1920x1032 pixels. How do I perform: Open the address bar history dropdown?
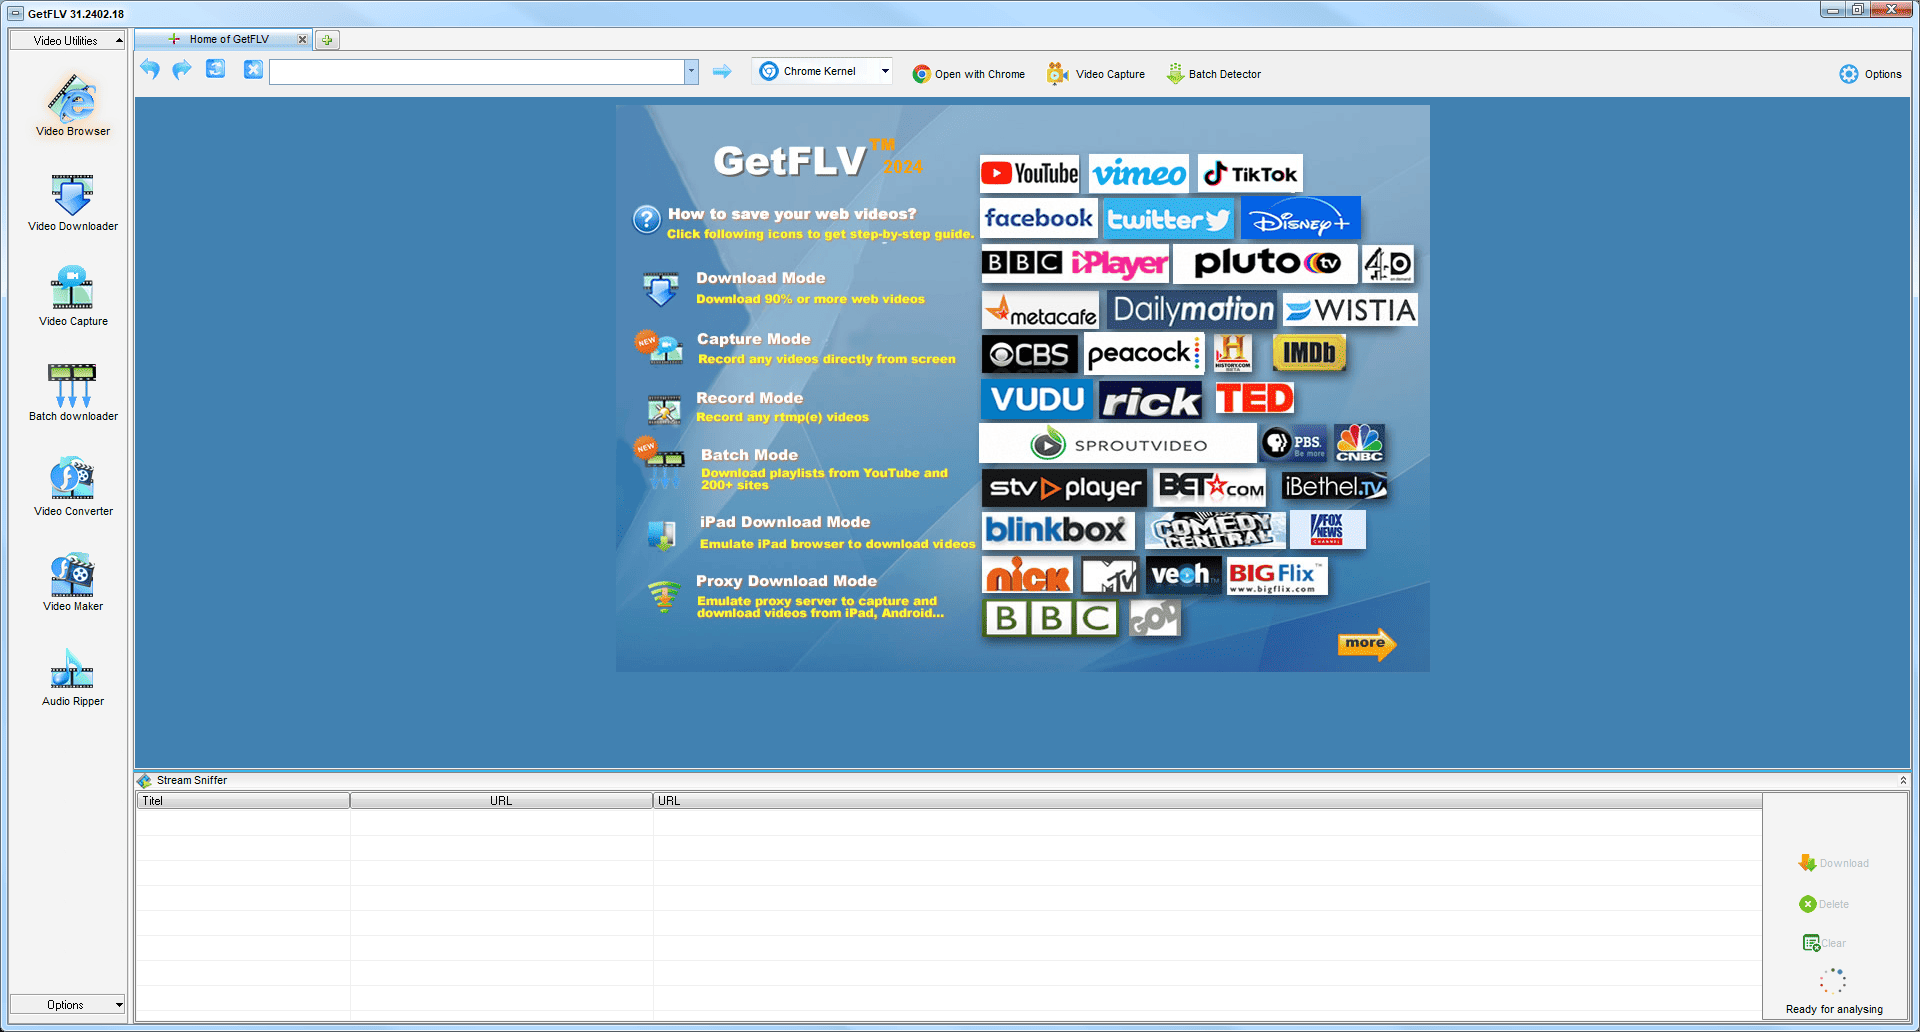click(690, 71)
